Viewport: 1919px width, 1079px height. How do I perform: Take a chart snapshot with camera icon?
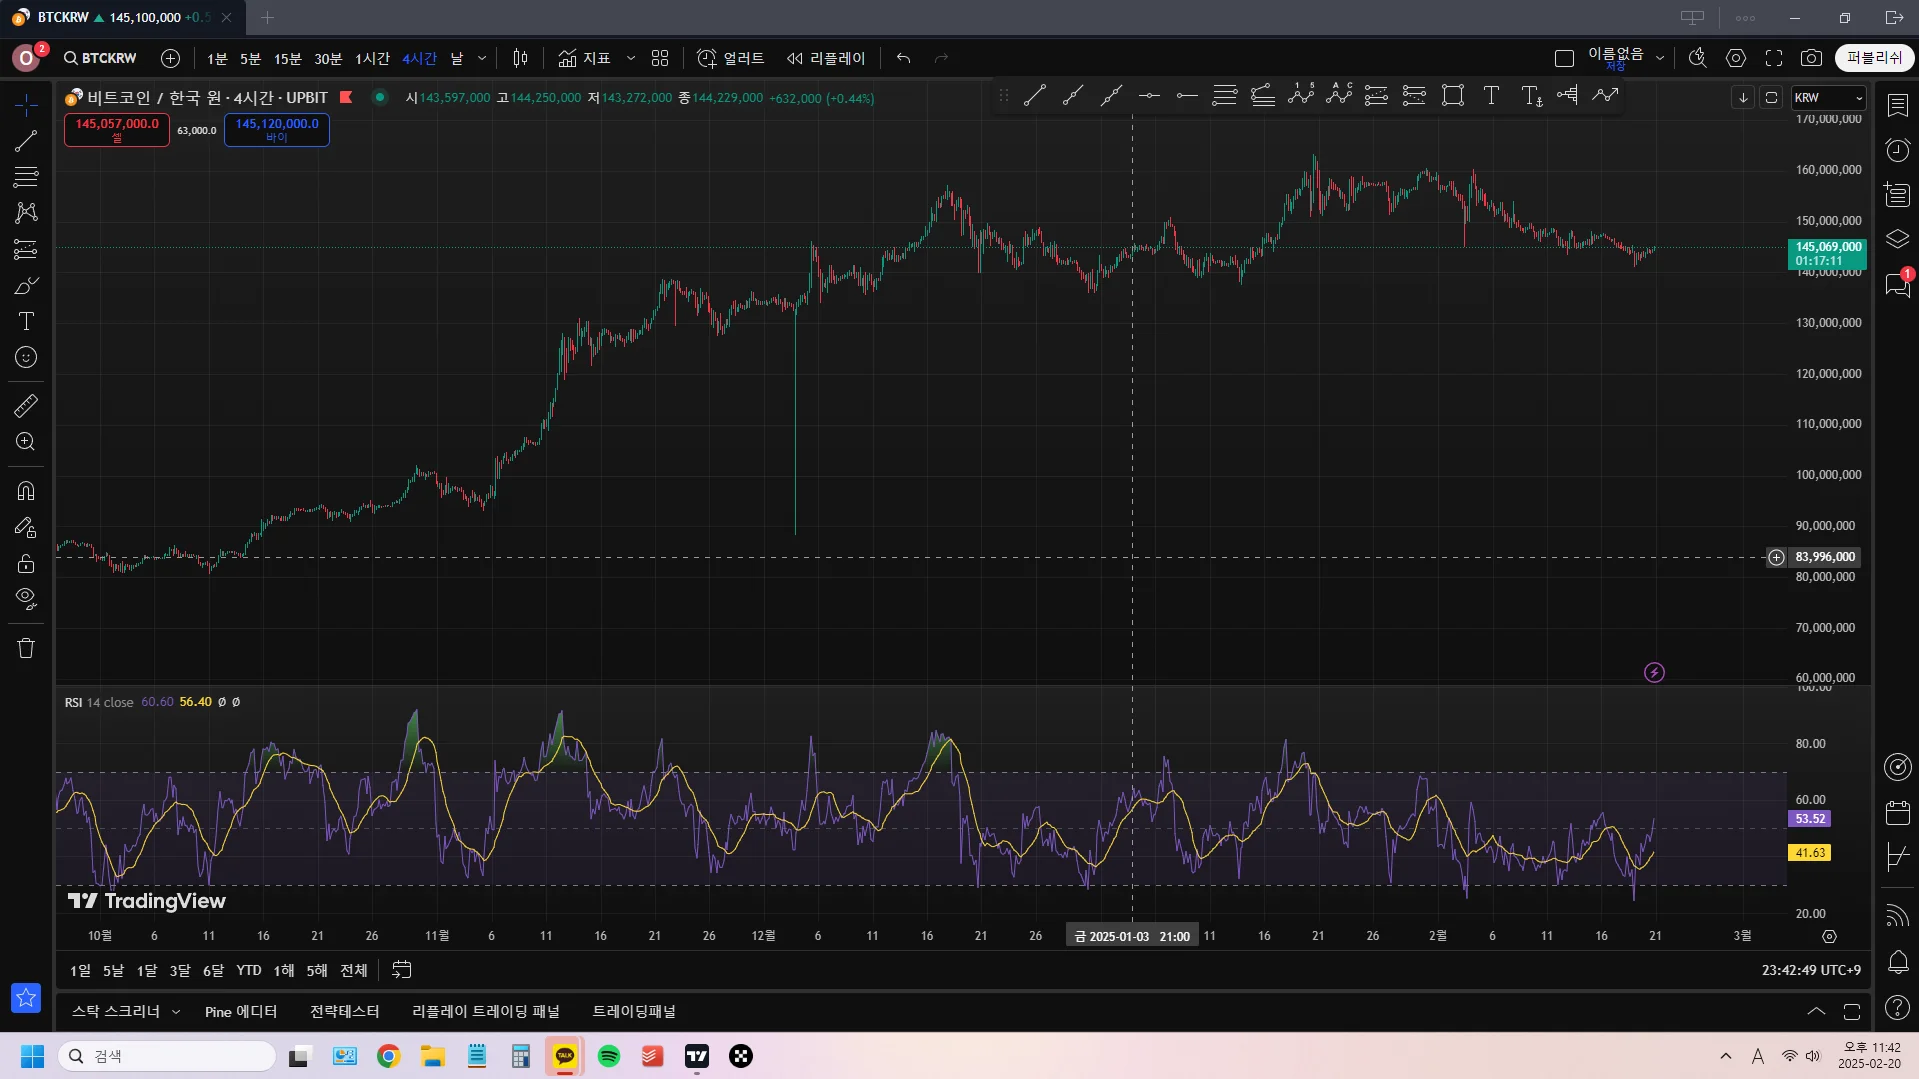tap(1811, 58)
